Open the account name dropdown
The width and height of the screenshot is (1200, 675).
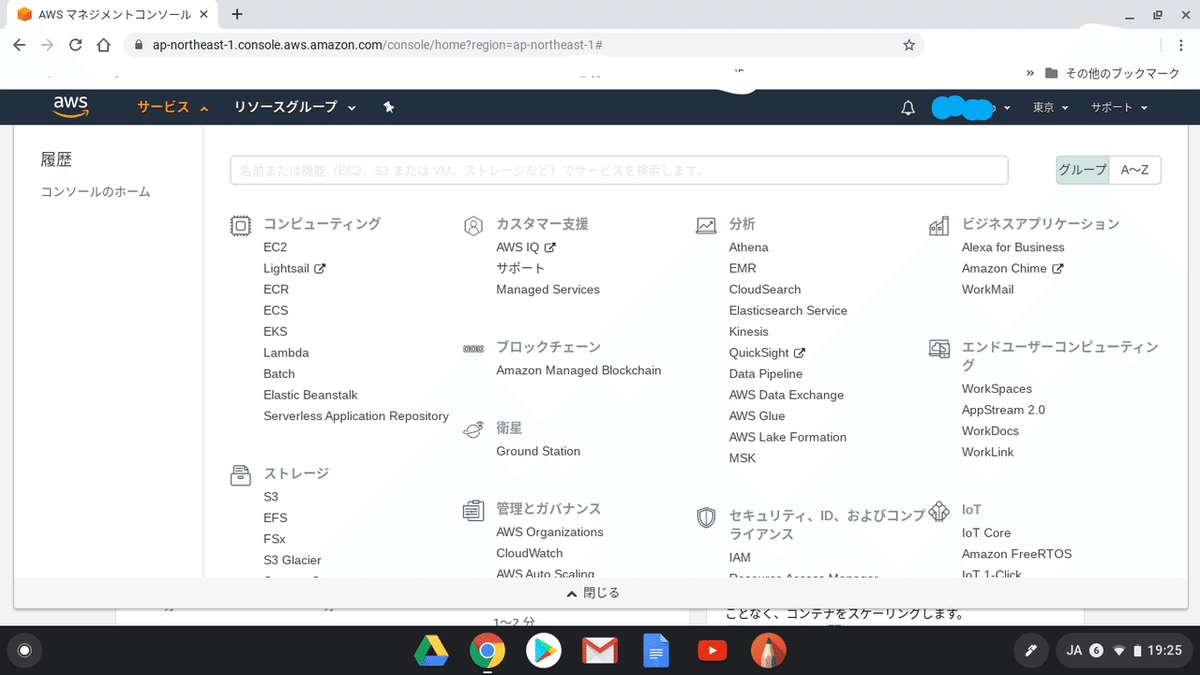(x=971, y=107)
